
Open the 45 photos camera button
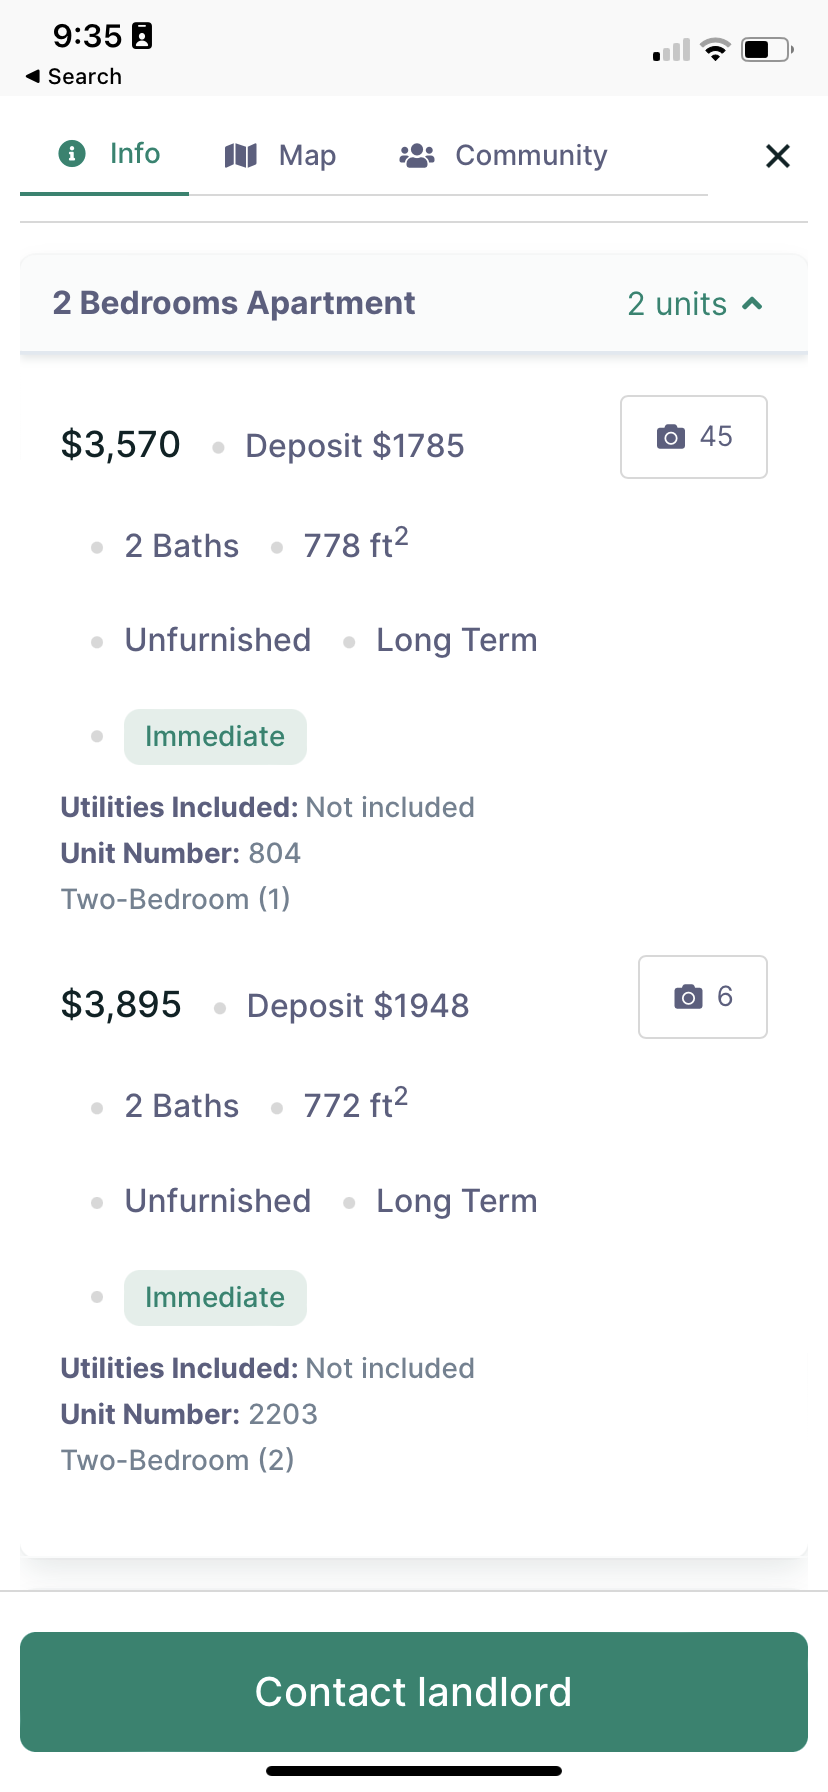click(x=694, y=437)
